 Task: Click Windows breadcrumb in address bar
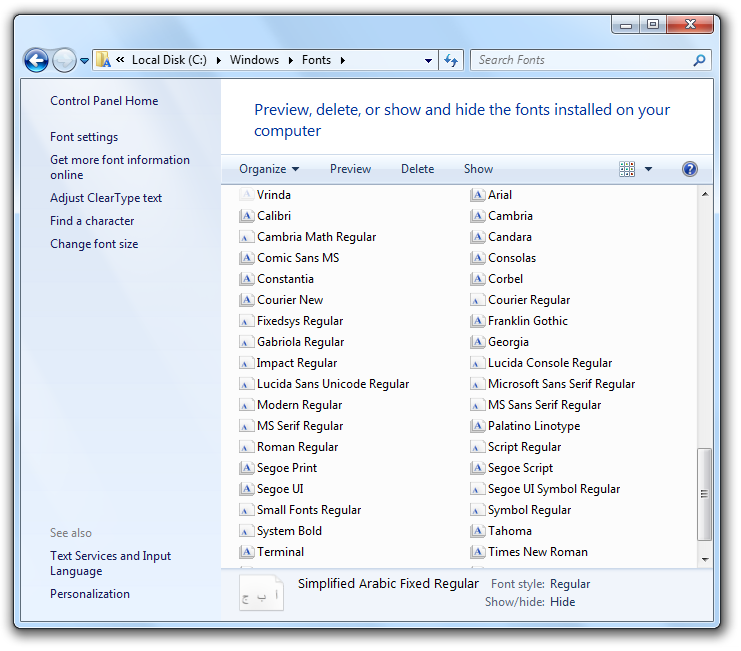[x=254, y=60]
